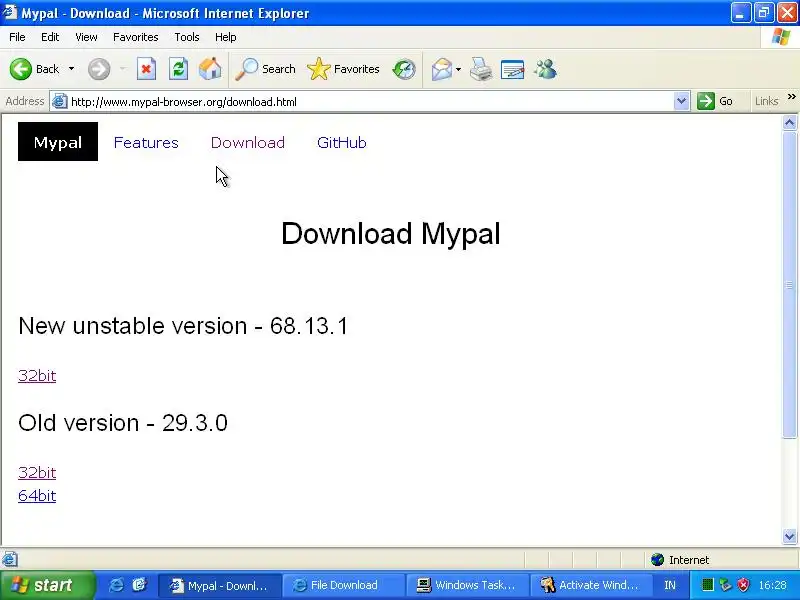Click the scrollbar down arrow

coord(789,536)
